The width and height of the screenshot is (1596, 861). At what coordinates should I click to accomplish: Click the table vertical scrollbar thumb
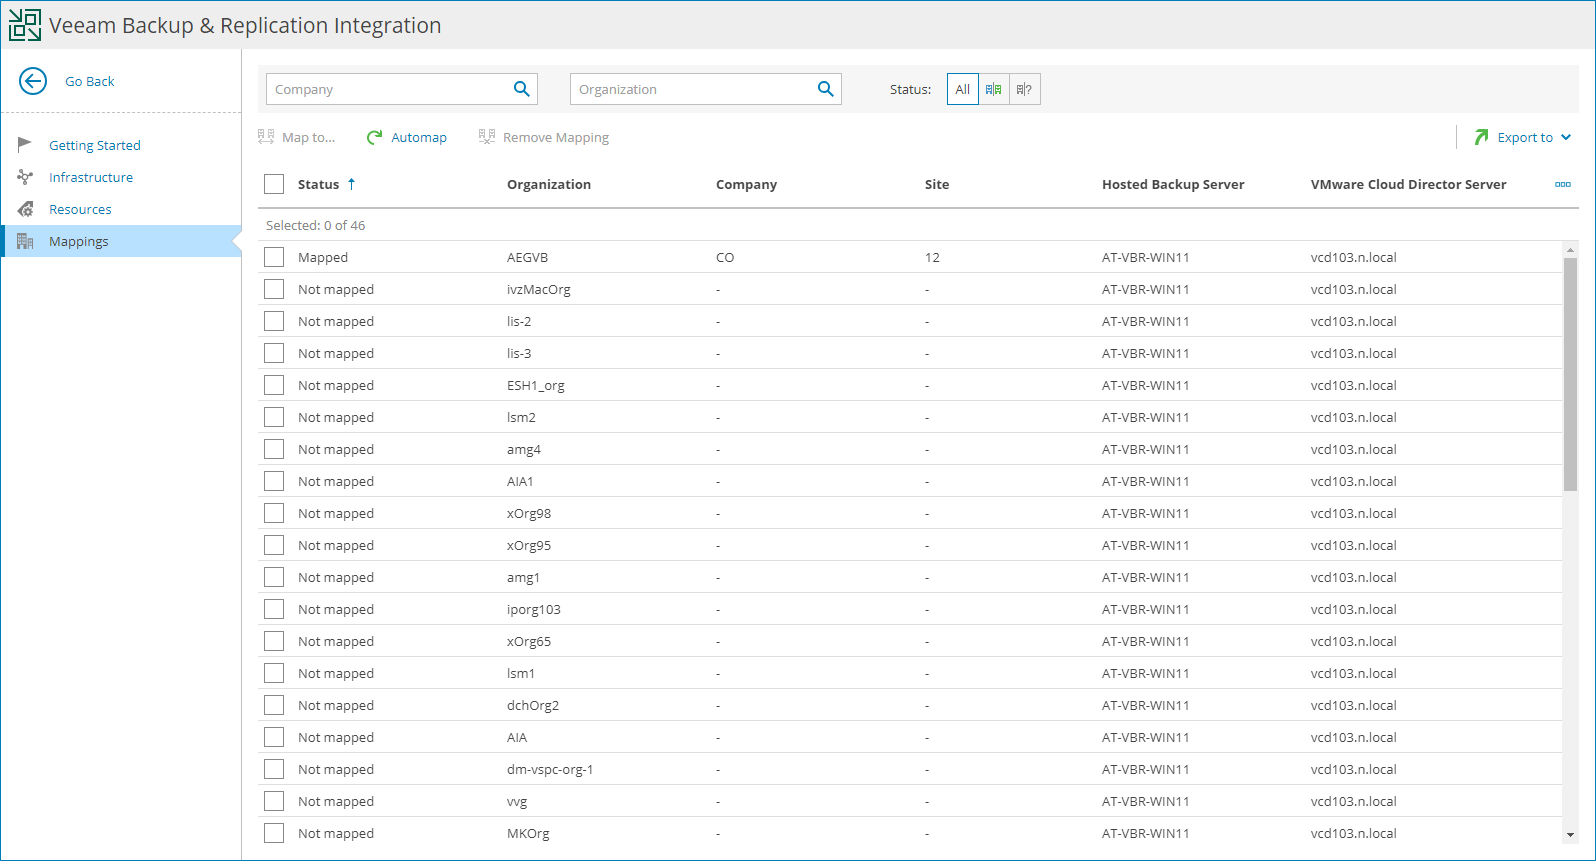[x=1570, y=374]
